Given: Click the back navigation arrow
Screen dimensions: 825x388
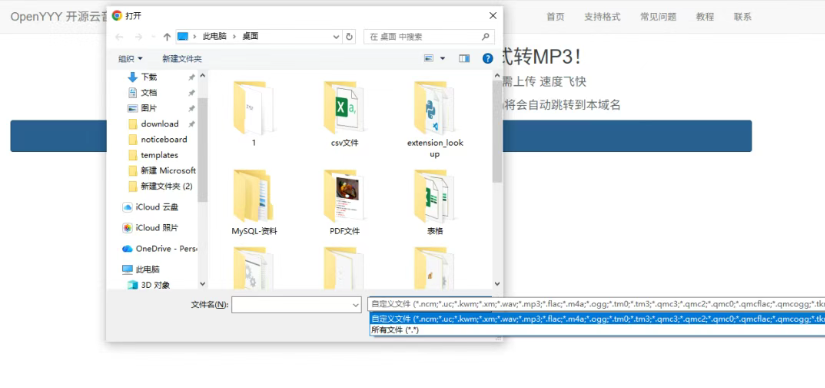Looking at the screenshot, I should tap(119, 37).
